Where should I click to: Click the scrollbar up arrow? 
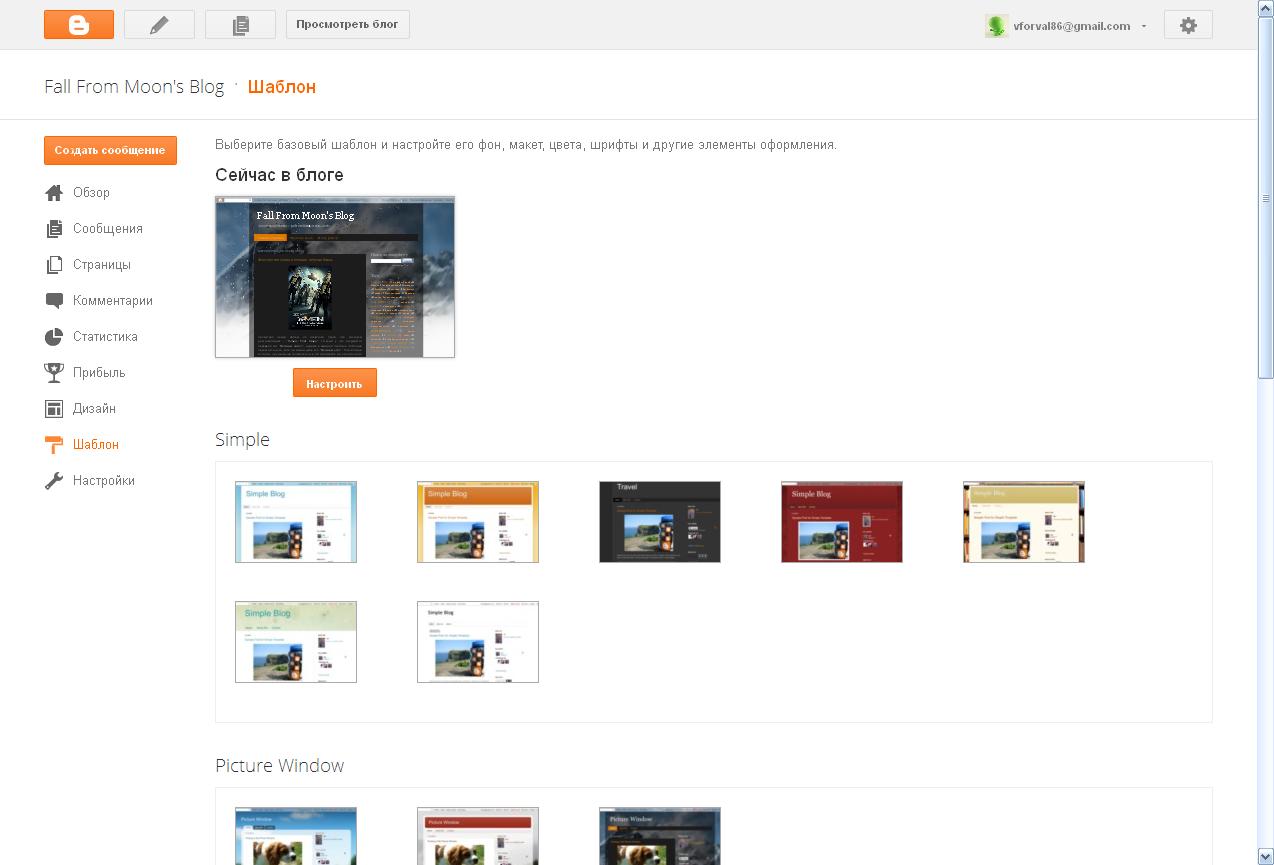tap(1265, 8)
